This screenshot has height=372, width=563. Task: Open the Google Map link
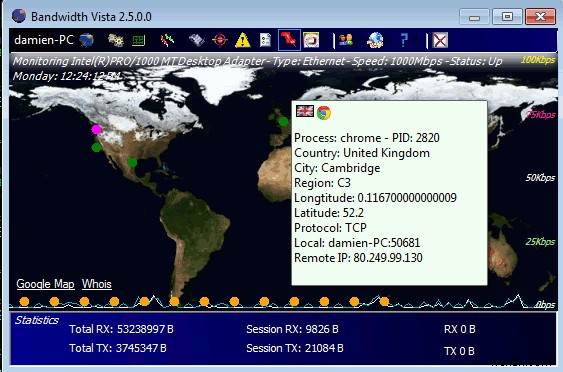click(45, 284)
